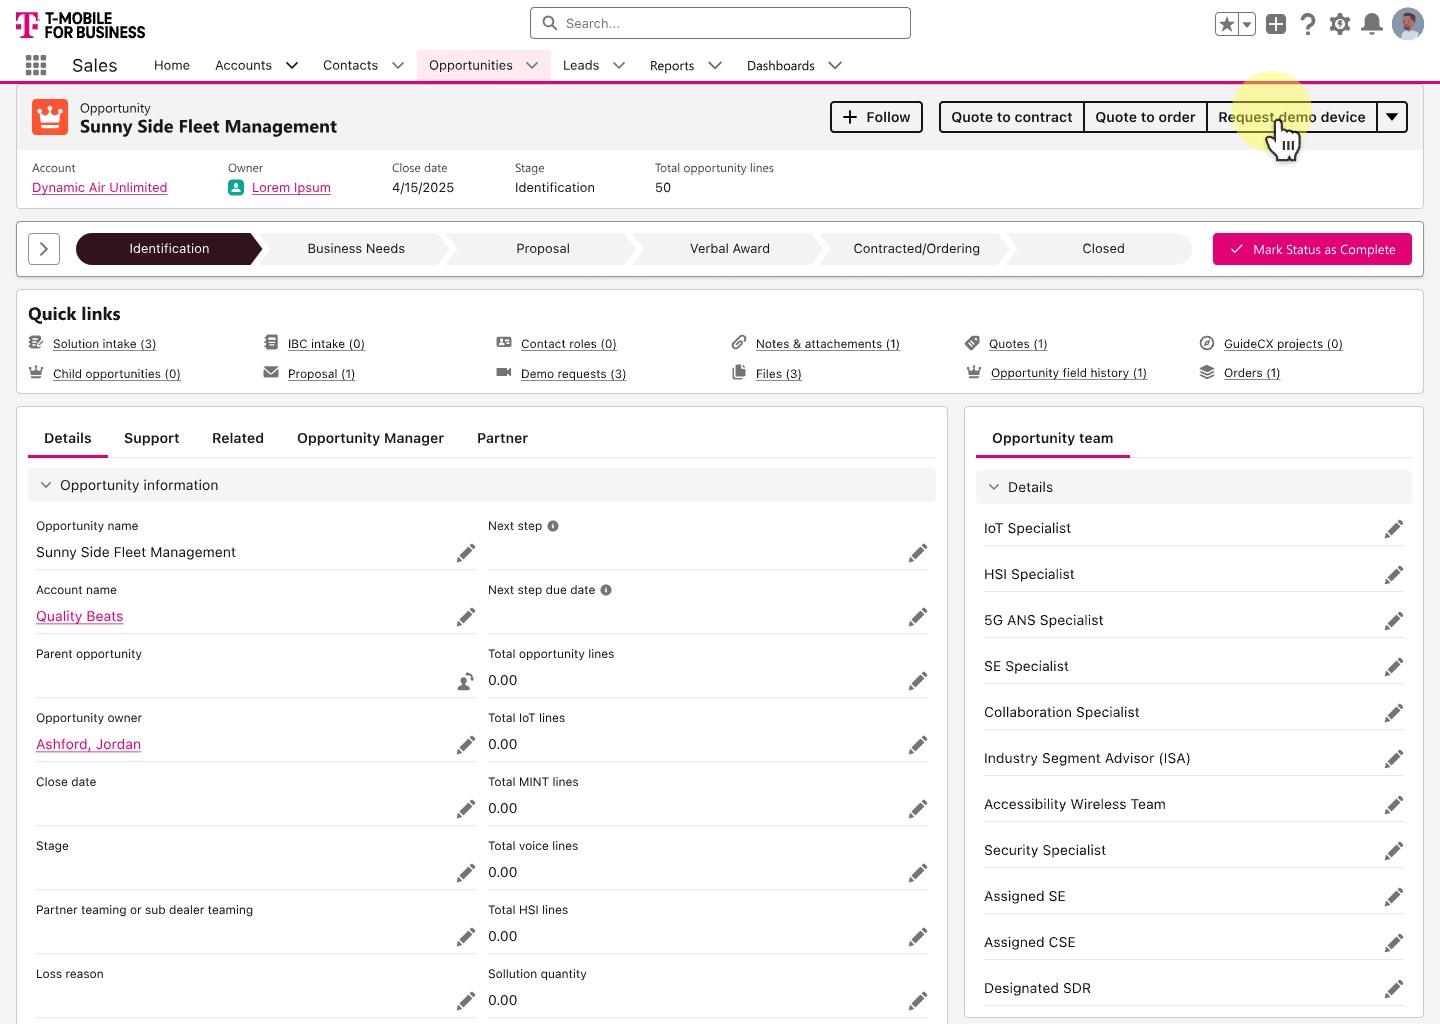Image resolution: width=1440 pixels, height=1024 pixels.
Task: Edit the Designated SDR pencil
Action: (1394, 989)
